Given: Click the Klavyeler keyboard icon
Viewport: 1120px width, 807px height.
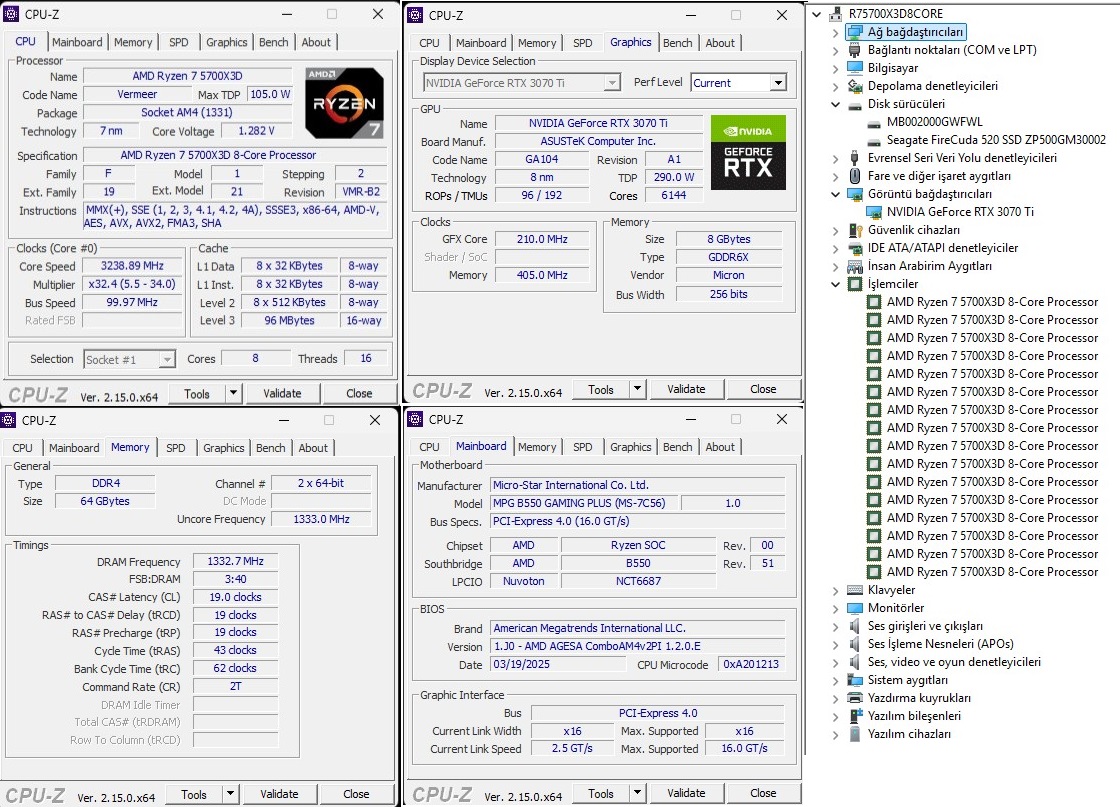Looking at the screenshot, I should 854,590.
